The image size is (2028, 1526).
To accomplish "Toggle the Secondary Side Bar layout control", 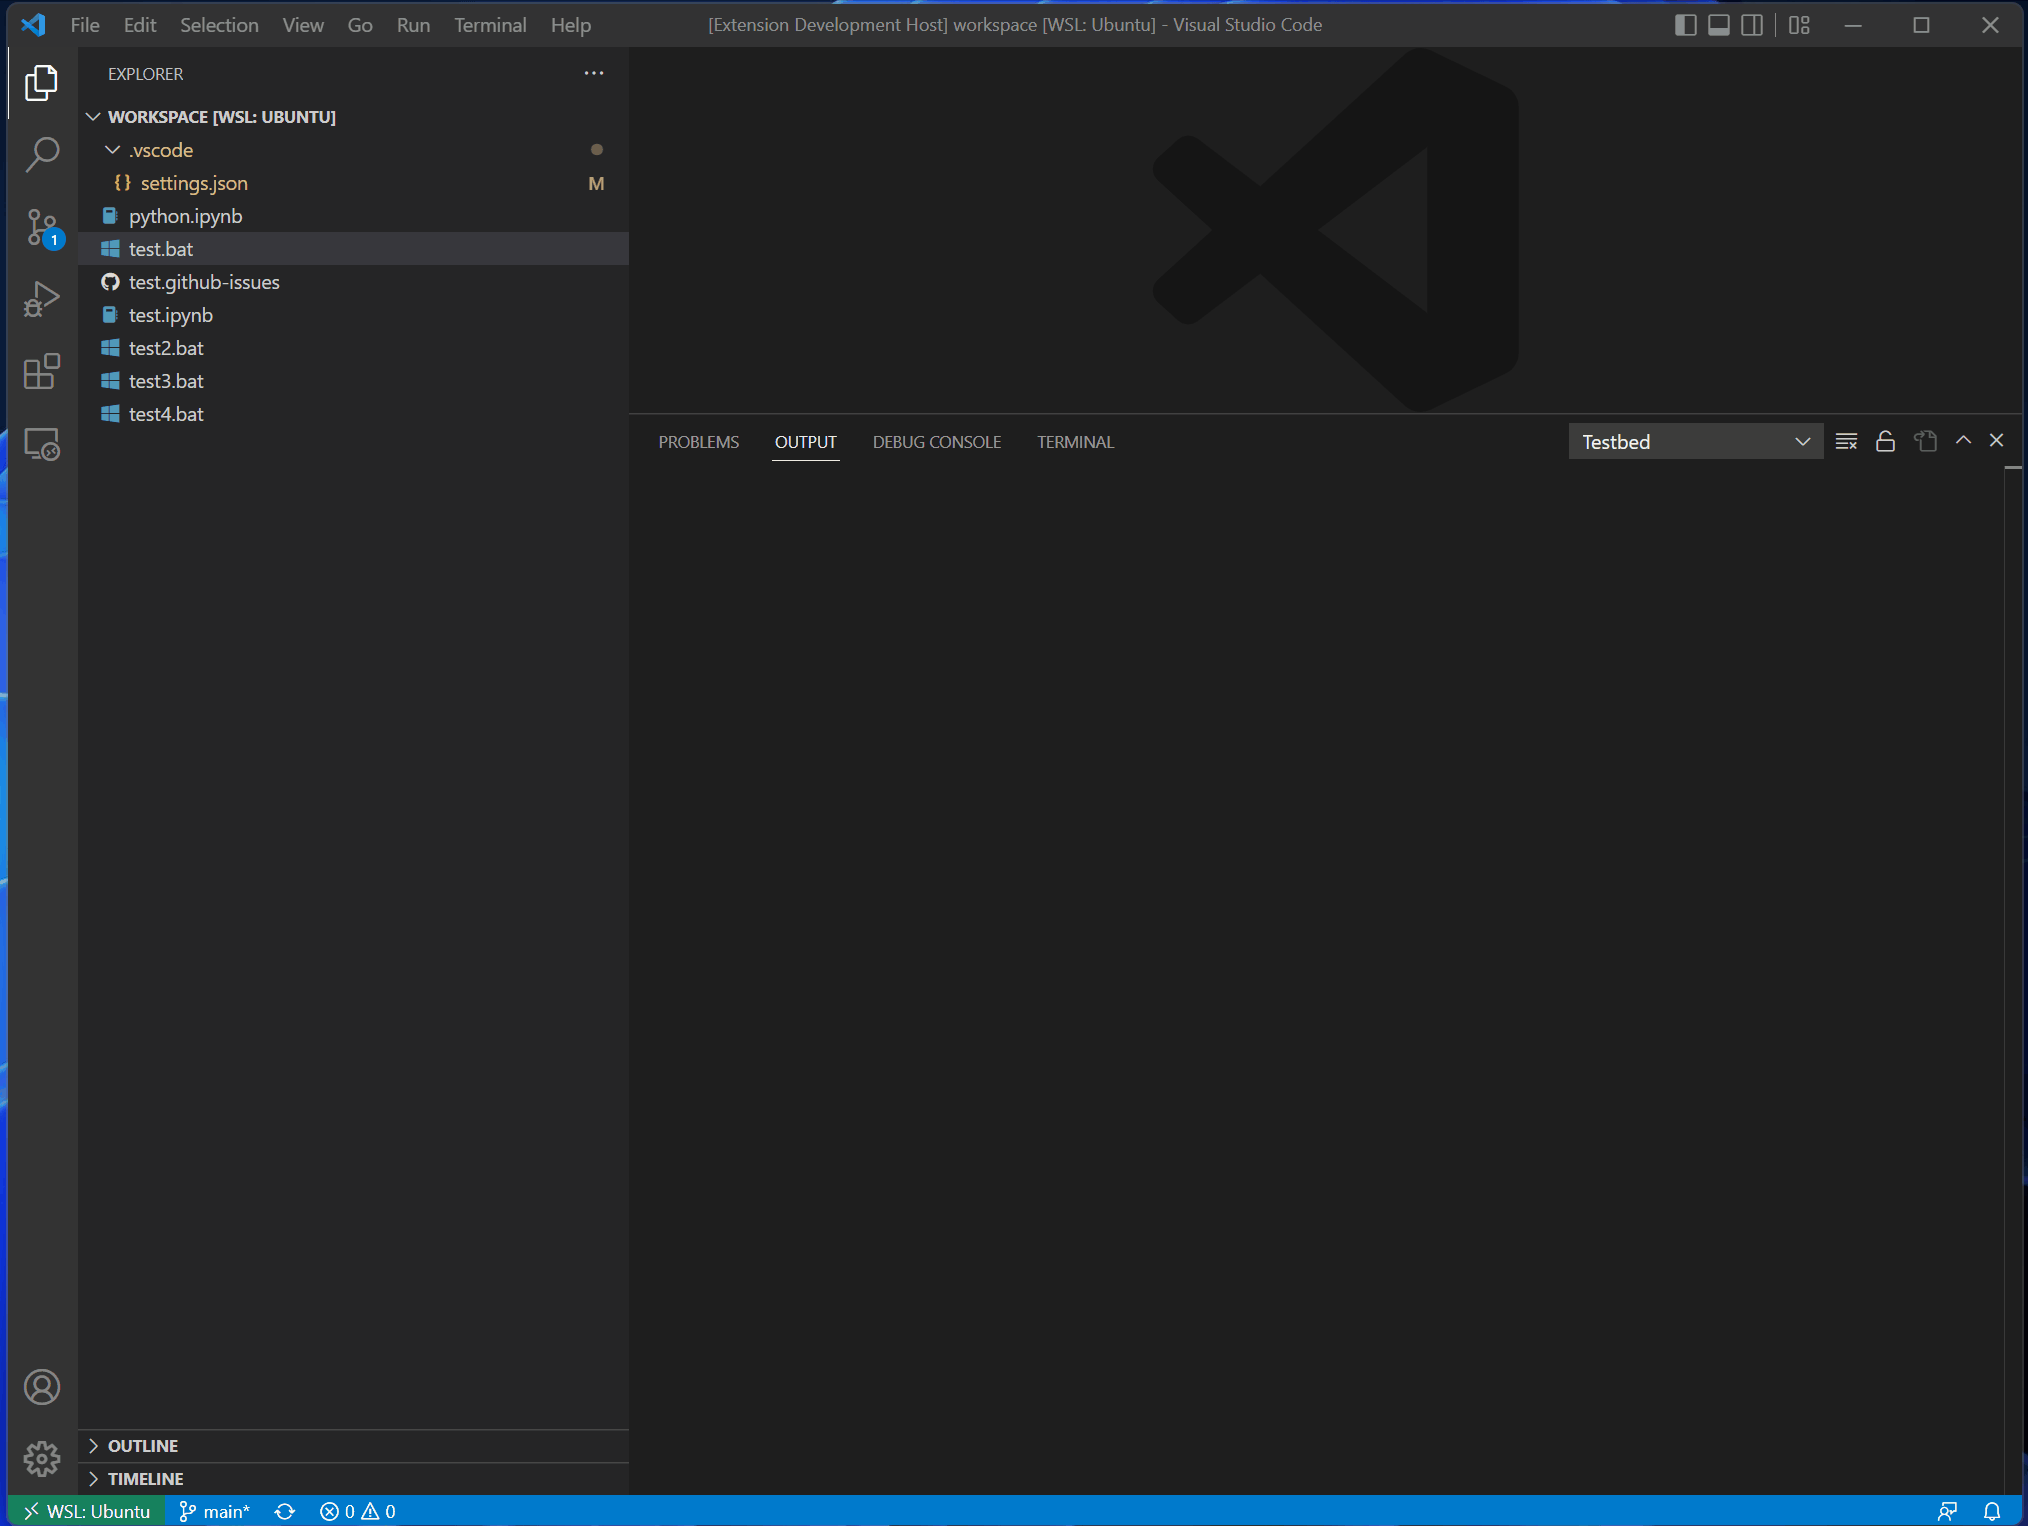I will tap(1753, 25).
